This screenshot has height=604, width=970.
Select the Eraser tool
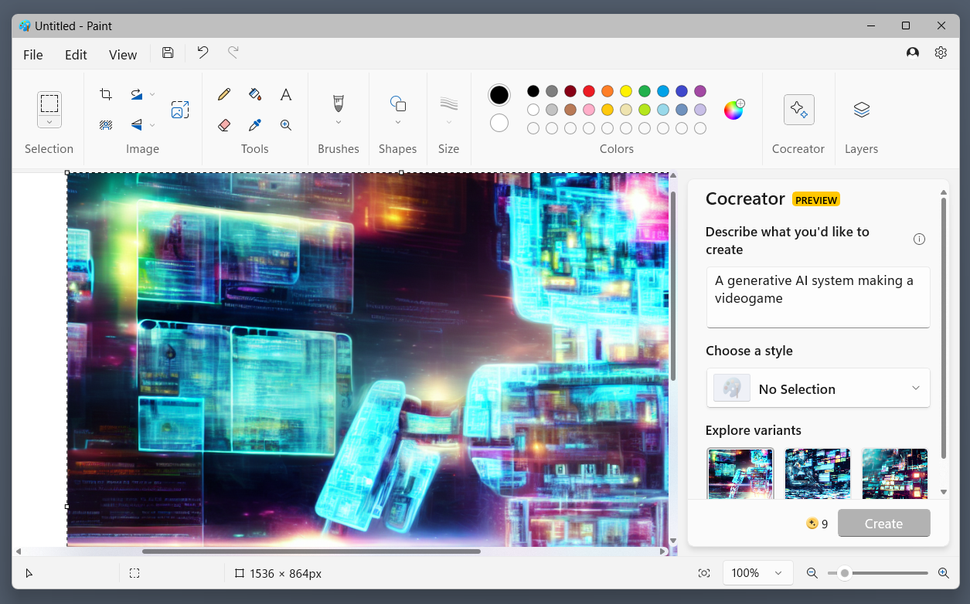coord(224,125)
